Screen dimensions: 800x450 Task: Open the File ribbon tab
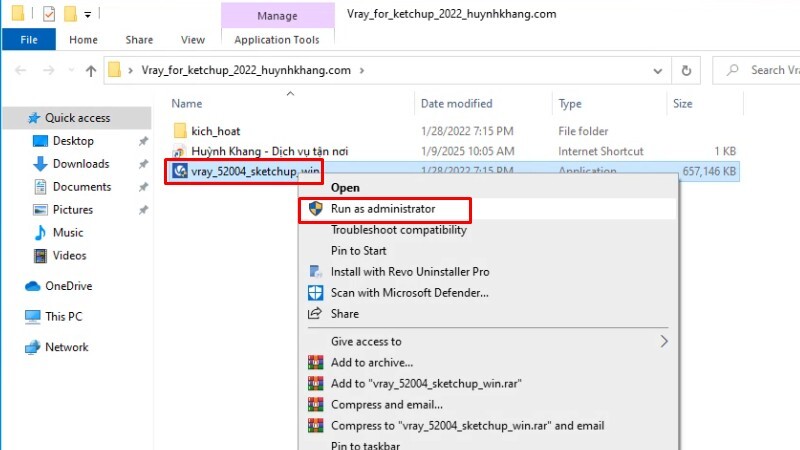click(29, 39)
